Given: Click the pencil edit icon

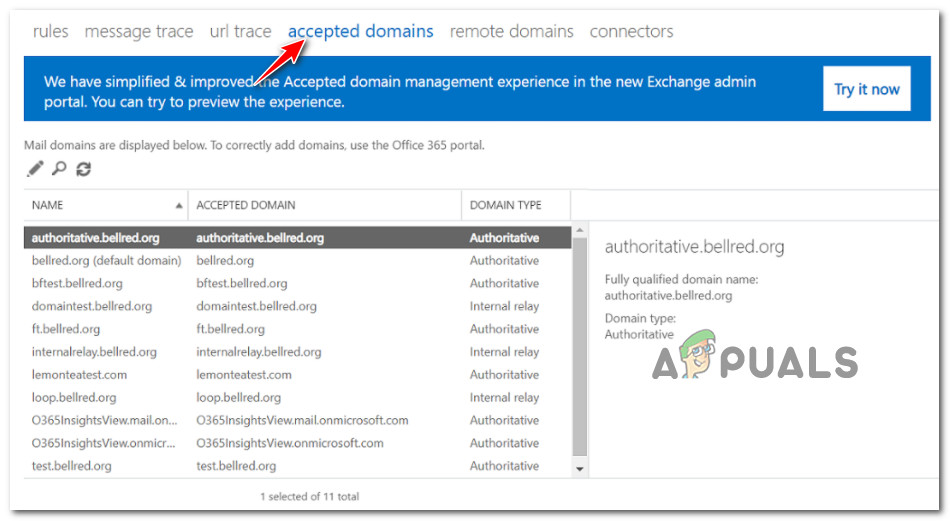Looking at the screenshot, I should coord(35,169).
